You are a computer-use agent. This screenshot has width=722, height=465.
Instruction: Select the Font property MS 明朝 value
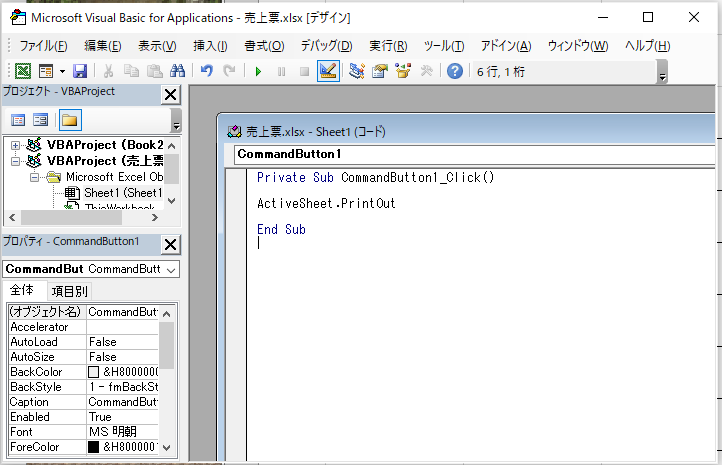[x=123, y=432]
